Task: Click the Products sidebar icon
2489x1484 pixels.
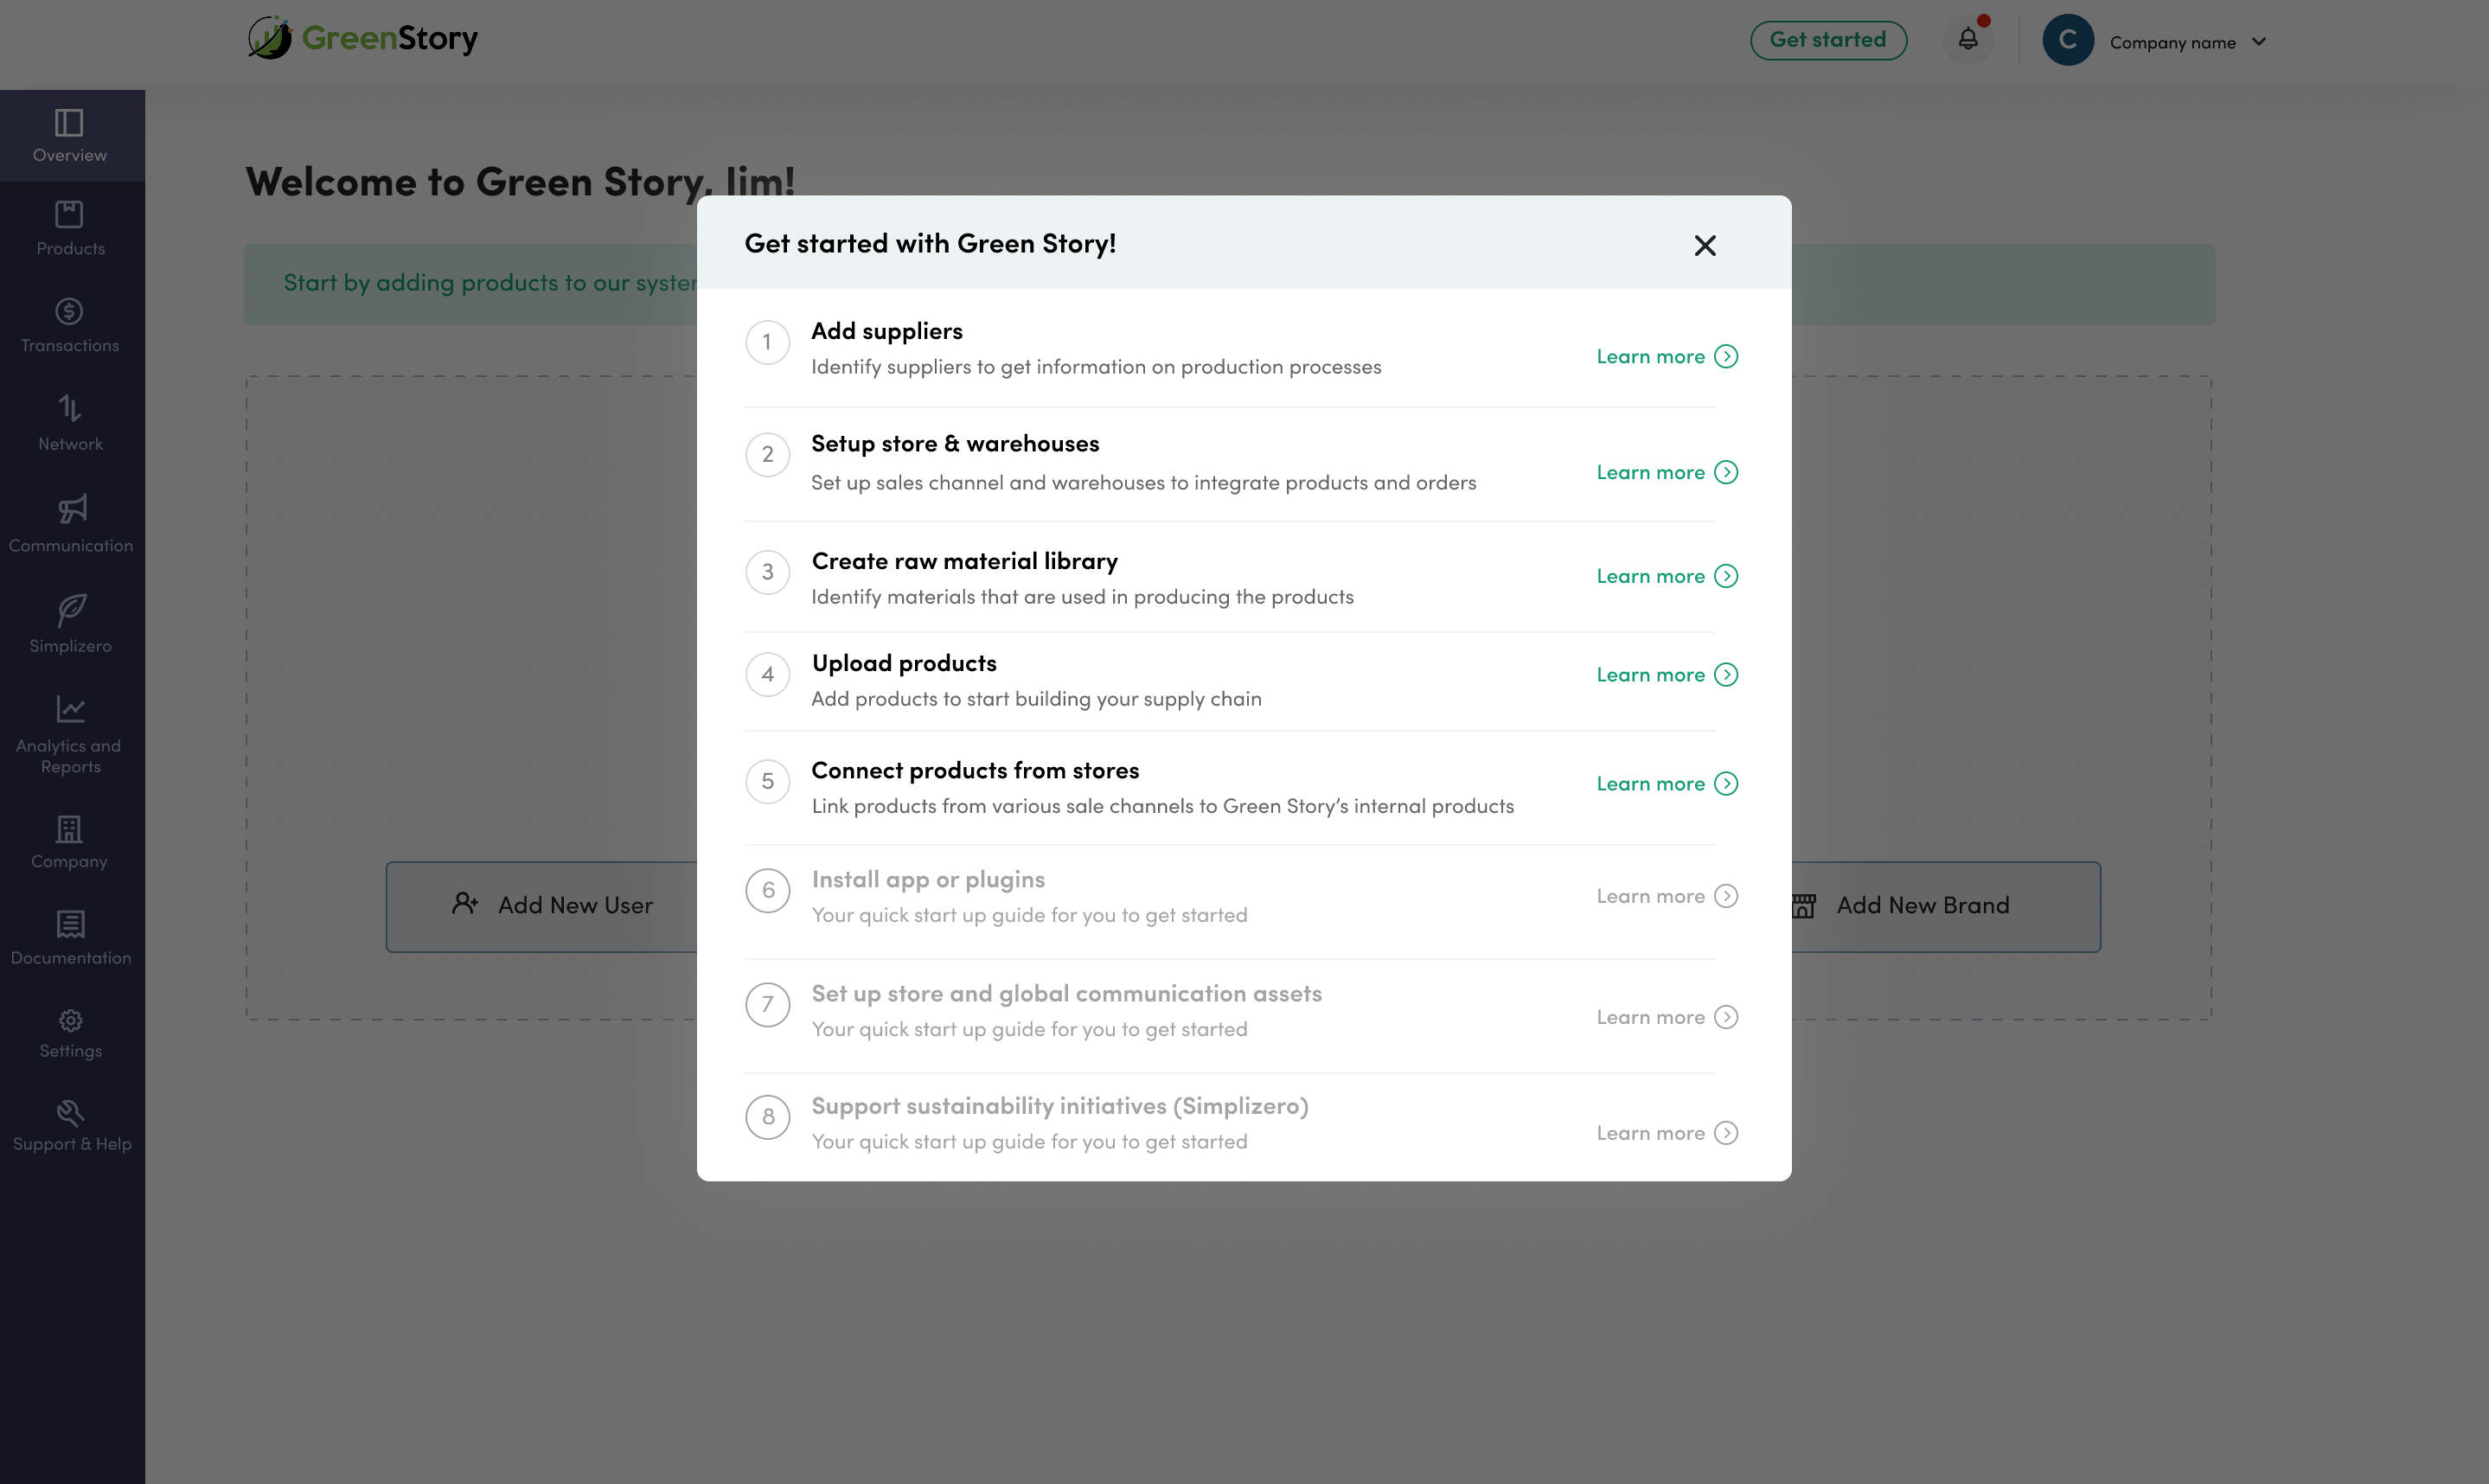Action: pos(69,214)
